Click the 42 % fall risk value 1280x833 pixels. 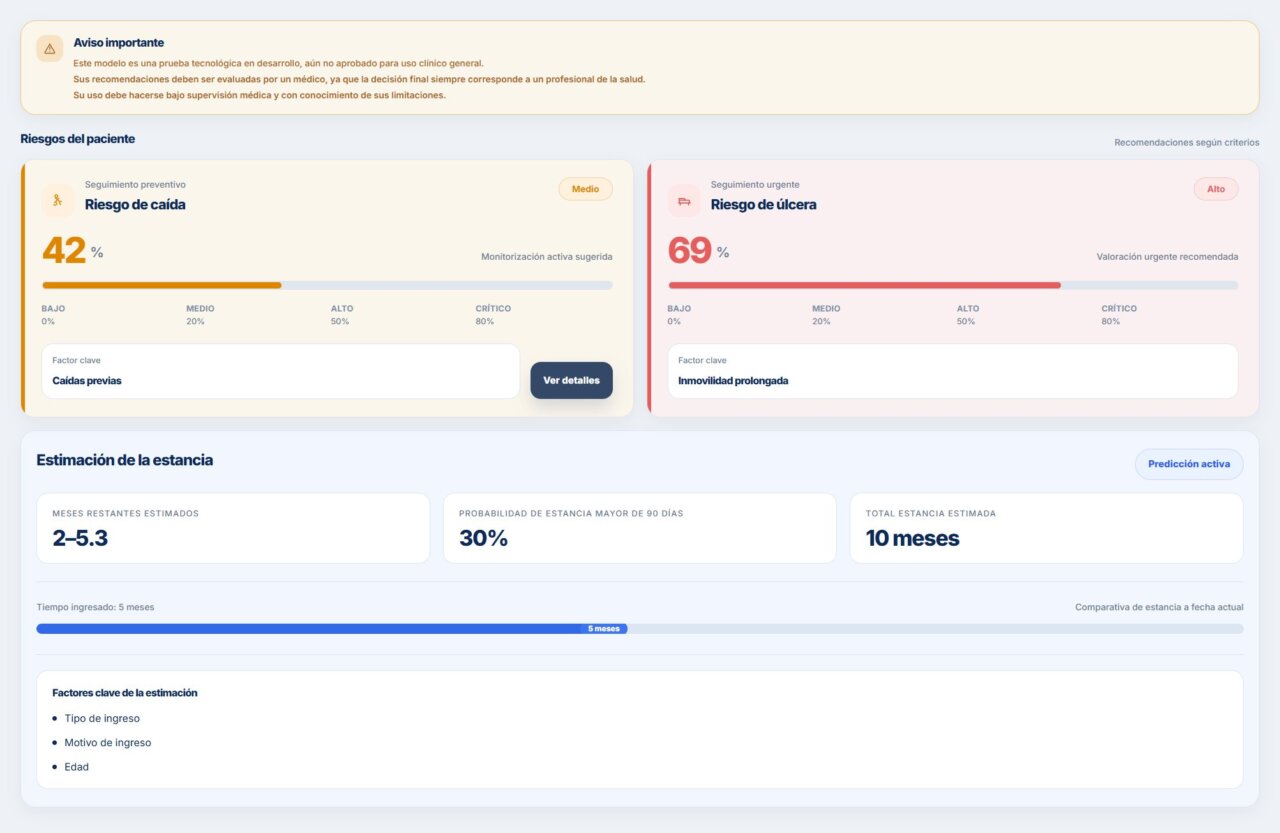tap(73, 250)
